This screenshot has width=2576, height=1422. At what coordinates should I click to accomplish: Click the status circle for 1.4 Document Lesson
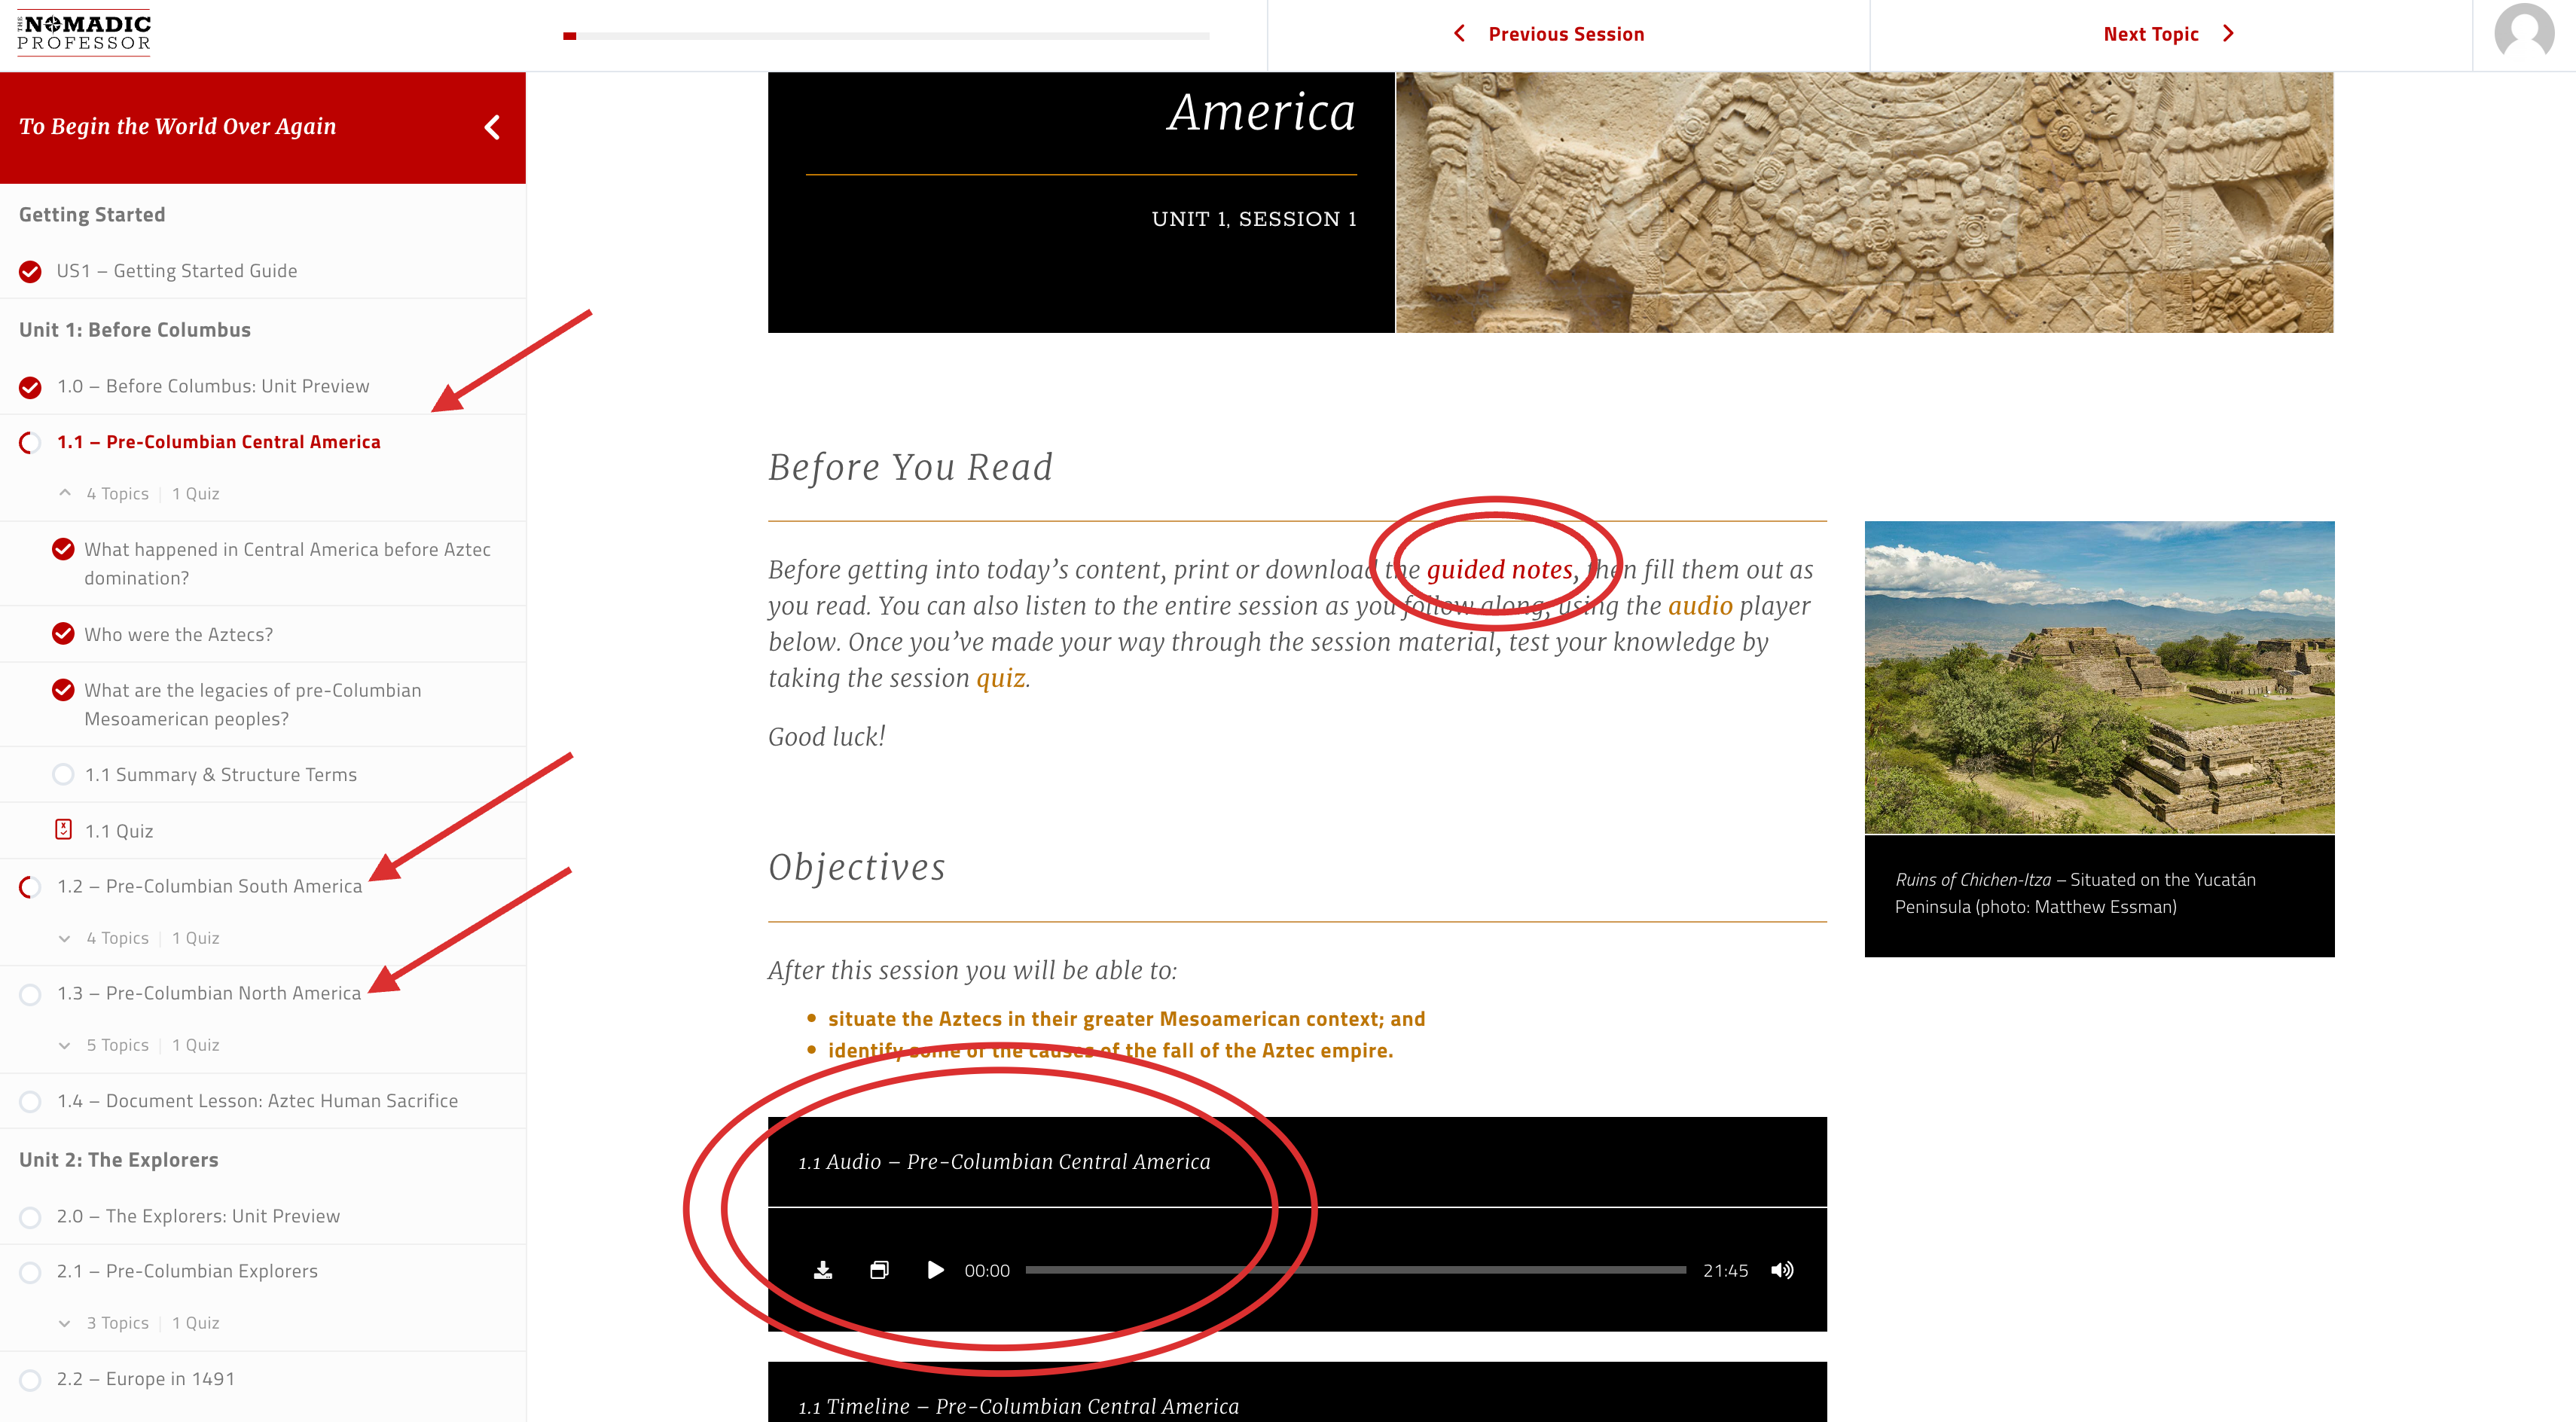pyautogui.click(x=31, y=1101)
